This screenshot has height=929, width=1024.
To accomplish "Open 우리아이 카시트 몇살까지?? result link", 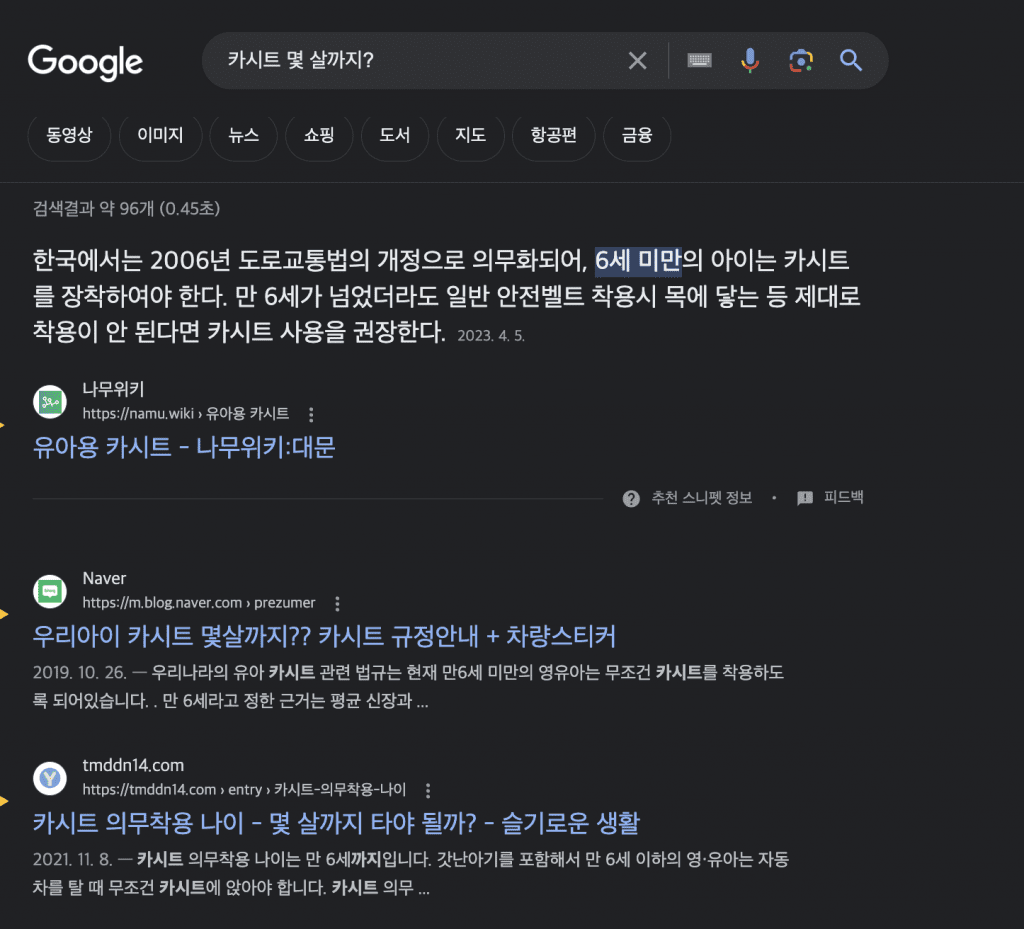I will pos(324,636).
